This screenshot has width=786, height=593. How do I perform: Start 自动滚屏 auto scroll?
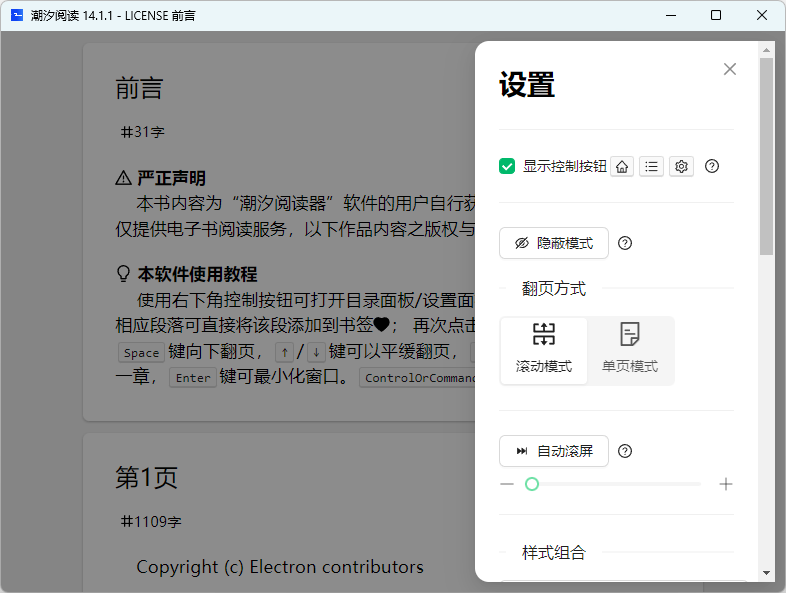[x=554, y=451]
